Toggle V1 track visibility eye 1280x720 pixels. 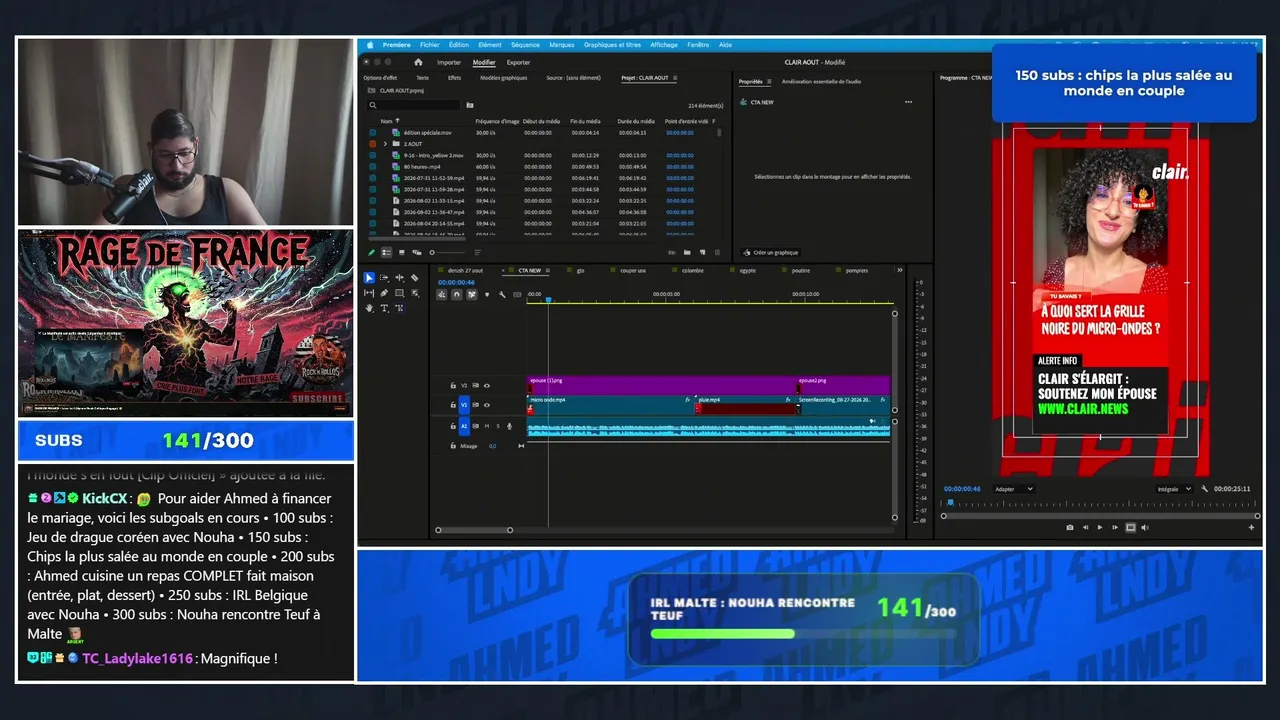point(487,405)
